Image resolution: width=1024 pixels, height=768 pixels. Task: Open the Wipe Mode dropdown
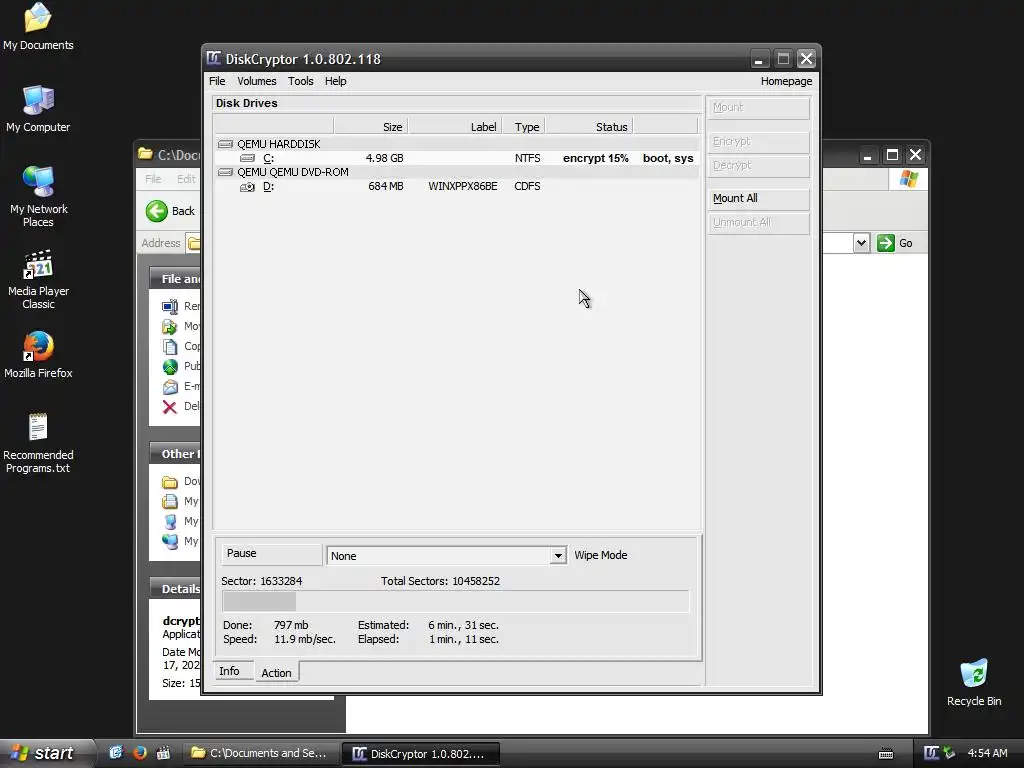coord(558,556)
